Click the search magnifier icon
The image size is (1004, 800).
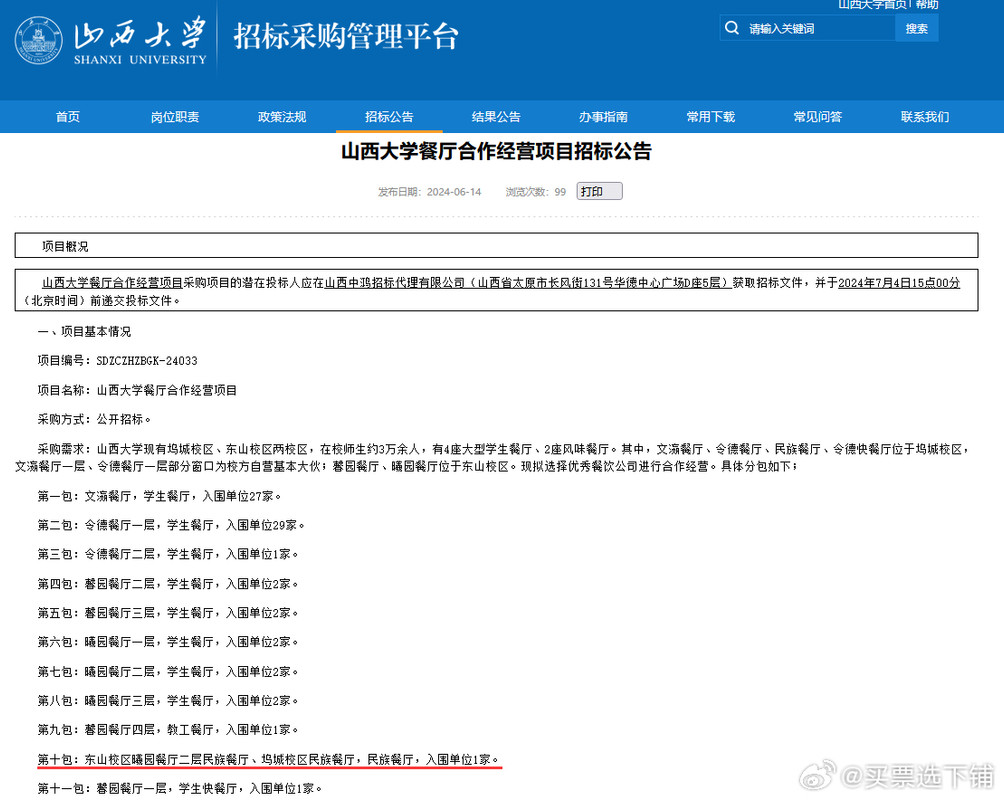pyautogui.click(x=731, y=28)
